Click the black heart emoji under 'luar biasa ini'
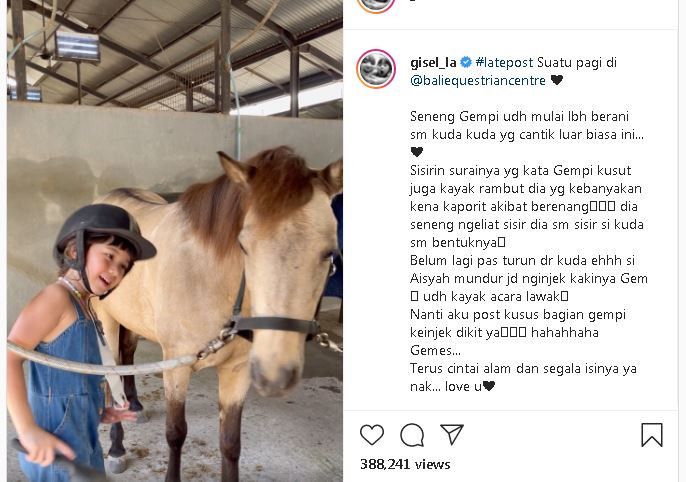 pos(417,152)
